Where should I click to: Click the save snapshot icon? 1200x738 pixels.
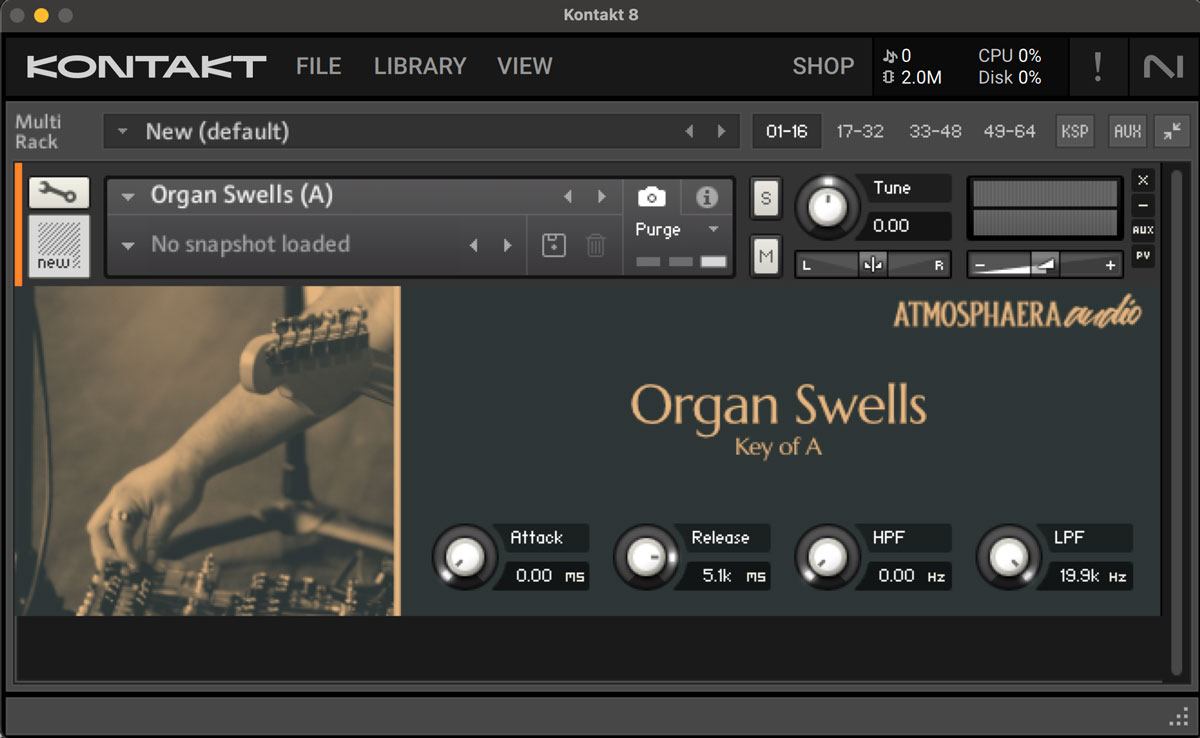click(x=553, y=245)
